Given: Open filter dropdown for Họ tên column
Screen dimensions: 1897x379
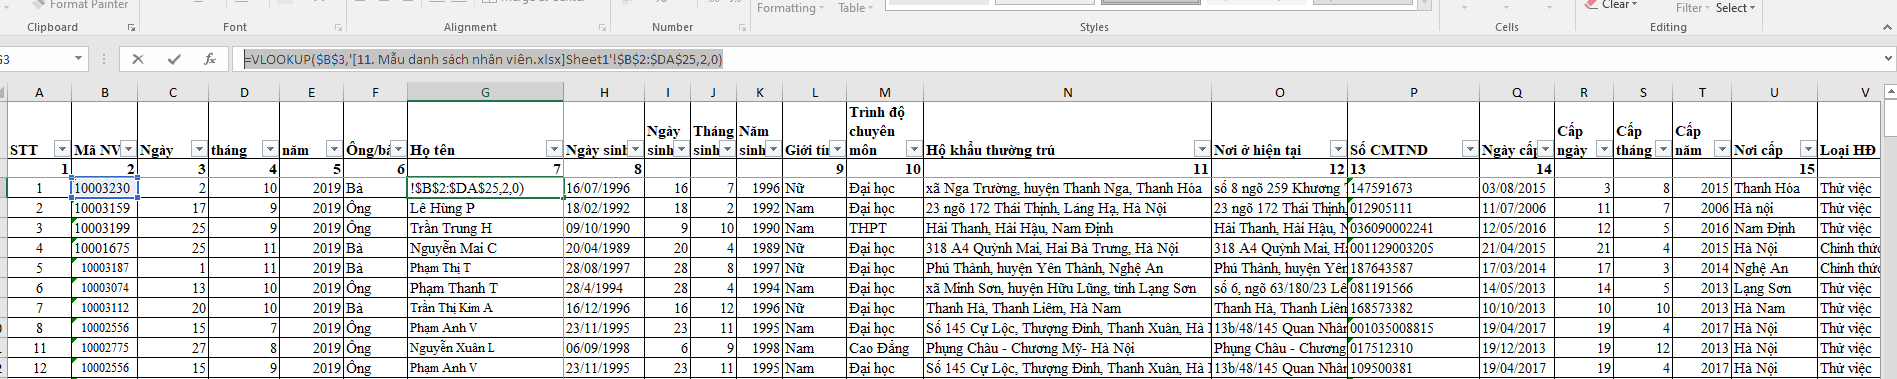Looking at the screenshot, I should [x=555, y=149].
